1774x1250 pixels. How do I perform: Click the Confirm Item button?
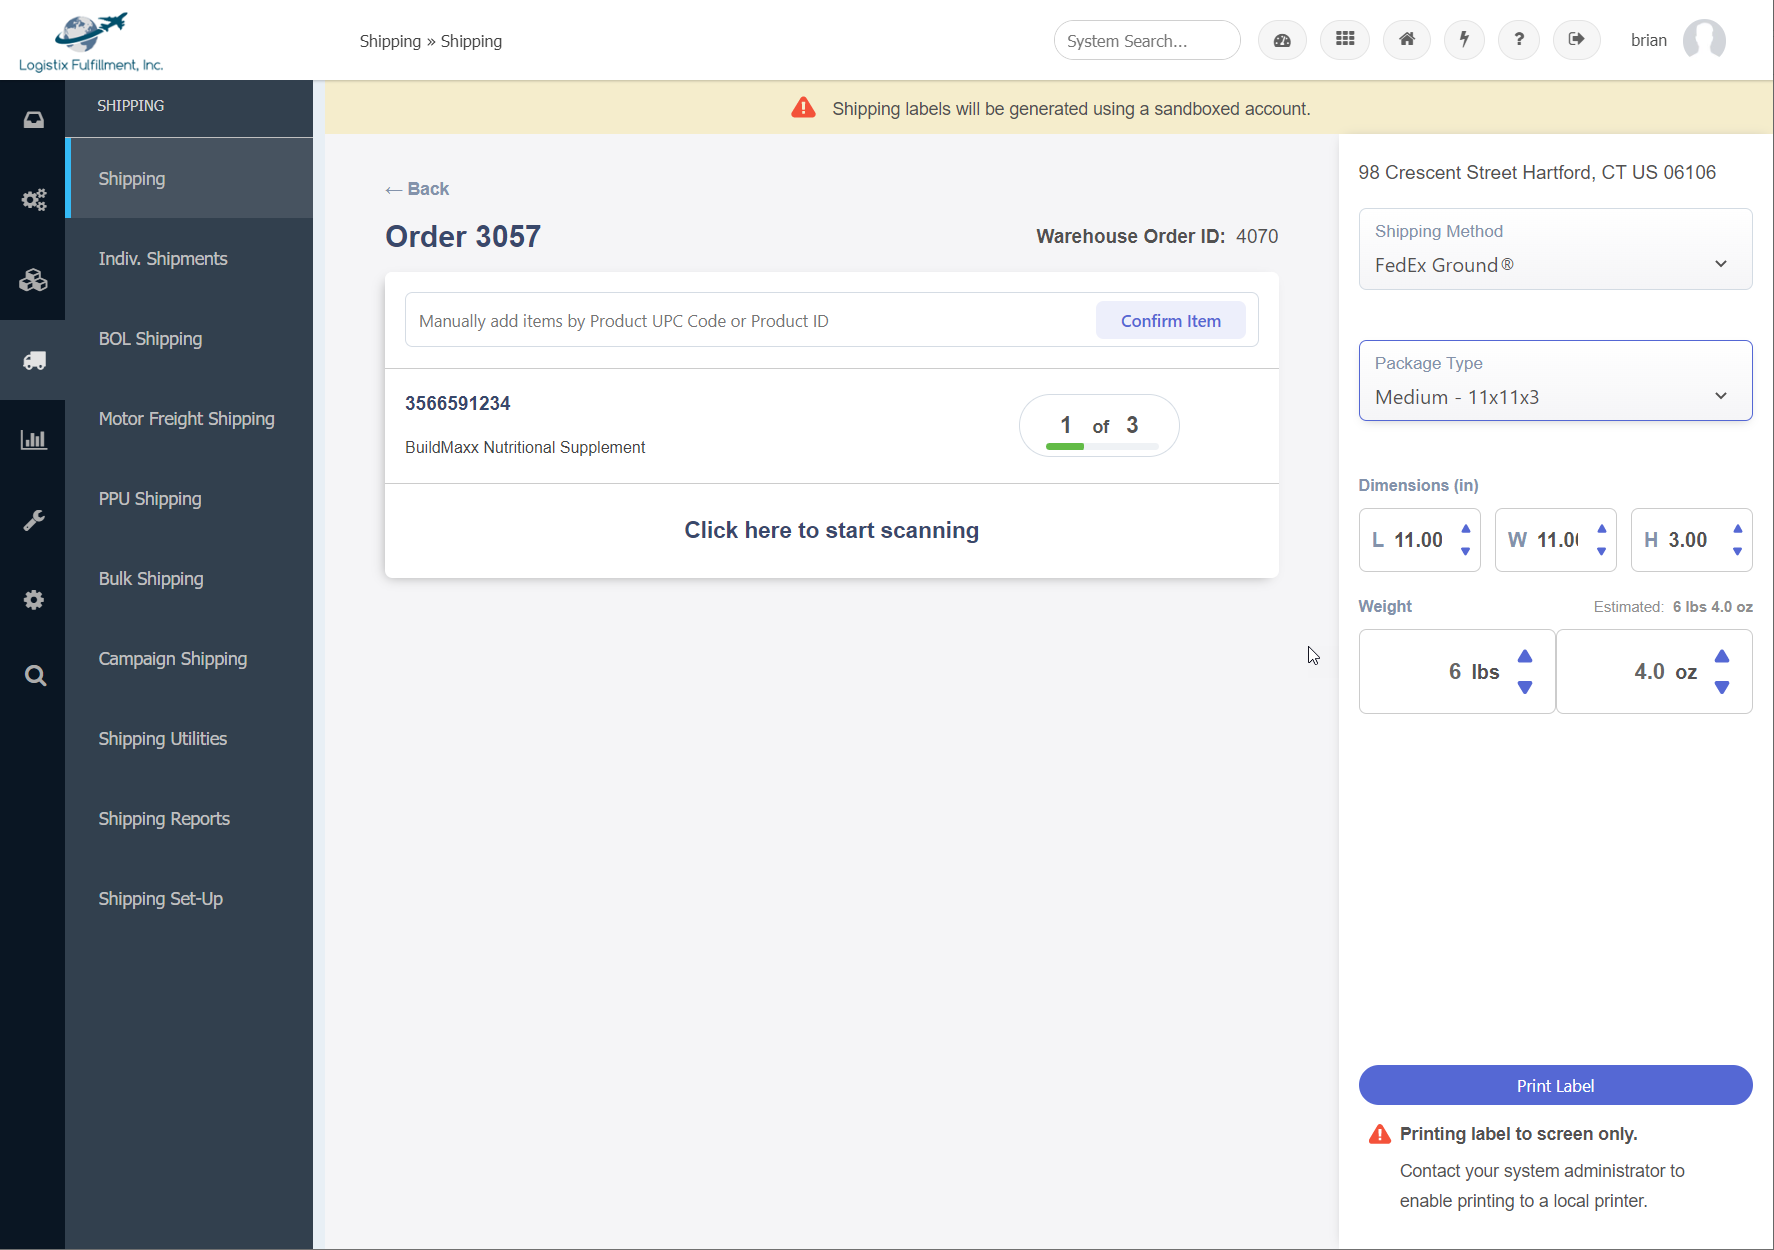coord(1170,321)
